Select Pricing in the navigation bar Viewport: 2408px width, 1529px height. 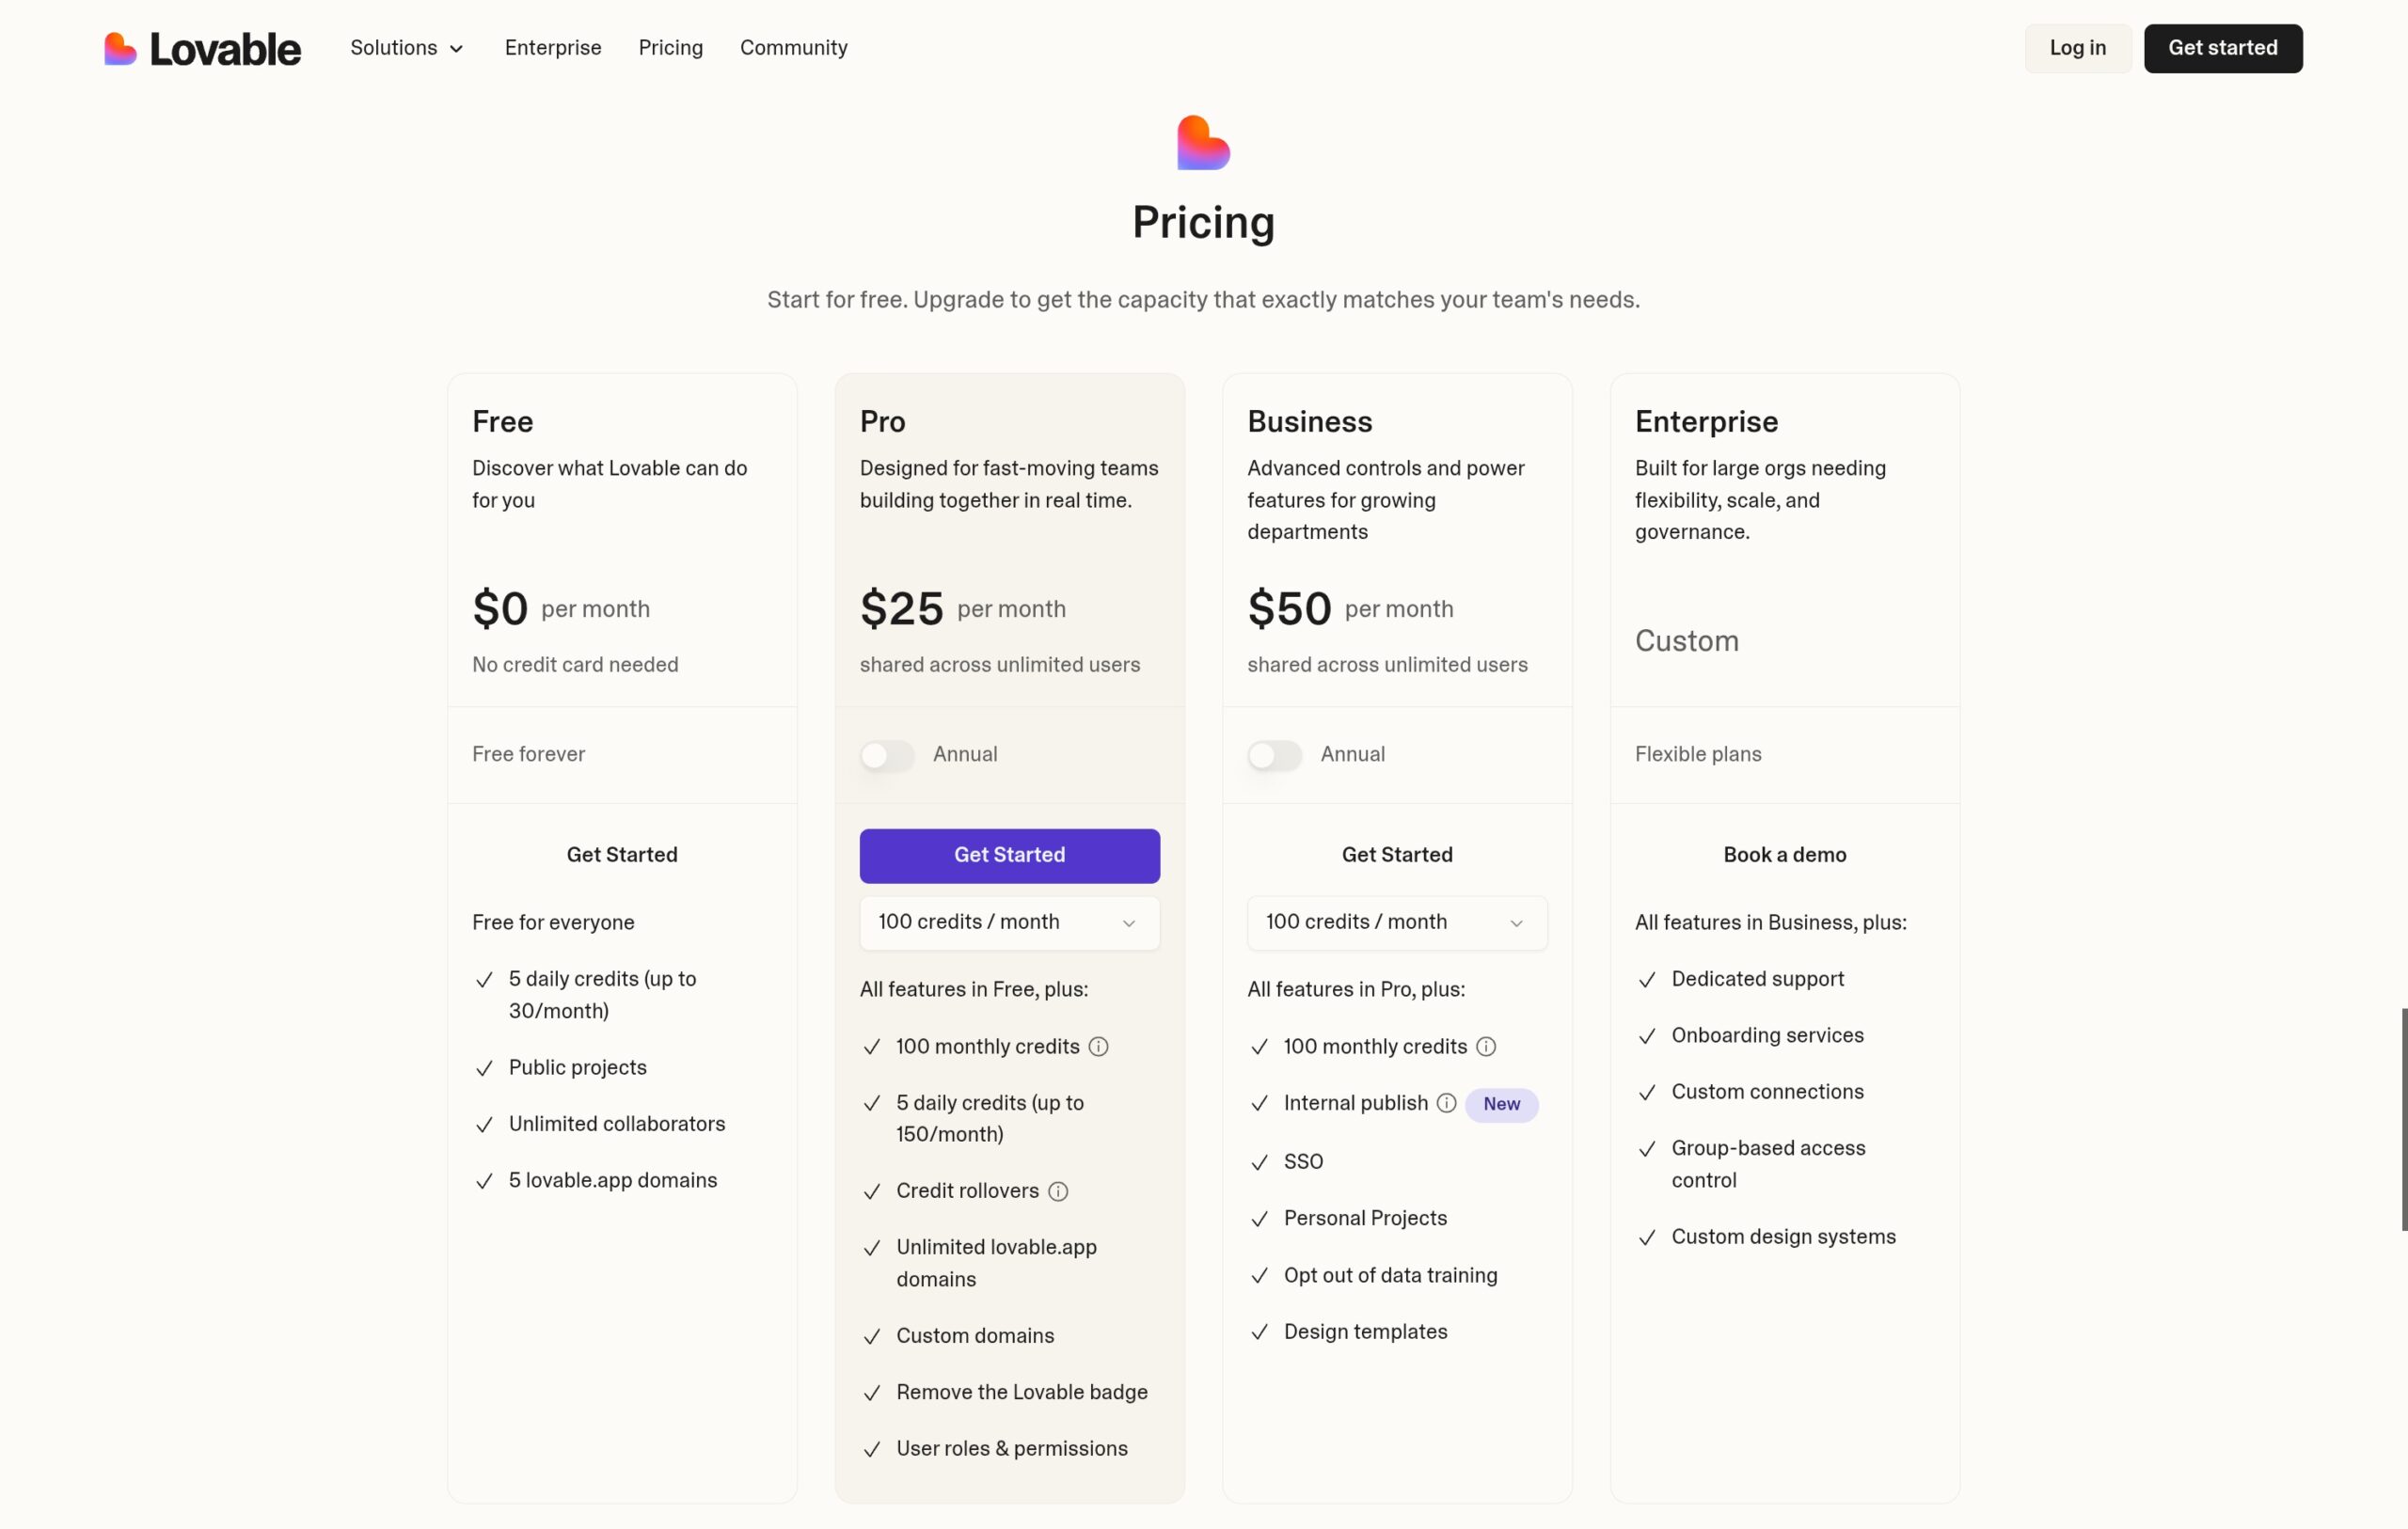[x=670, y=47]
